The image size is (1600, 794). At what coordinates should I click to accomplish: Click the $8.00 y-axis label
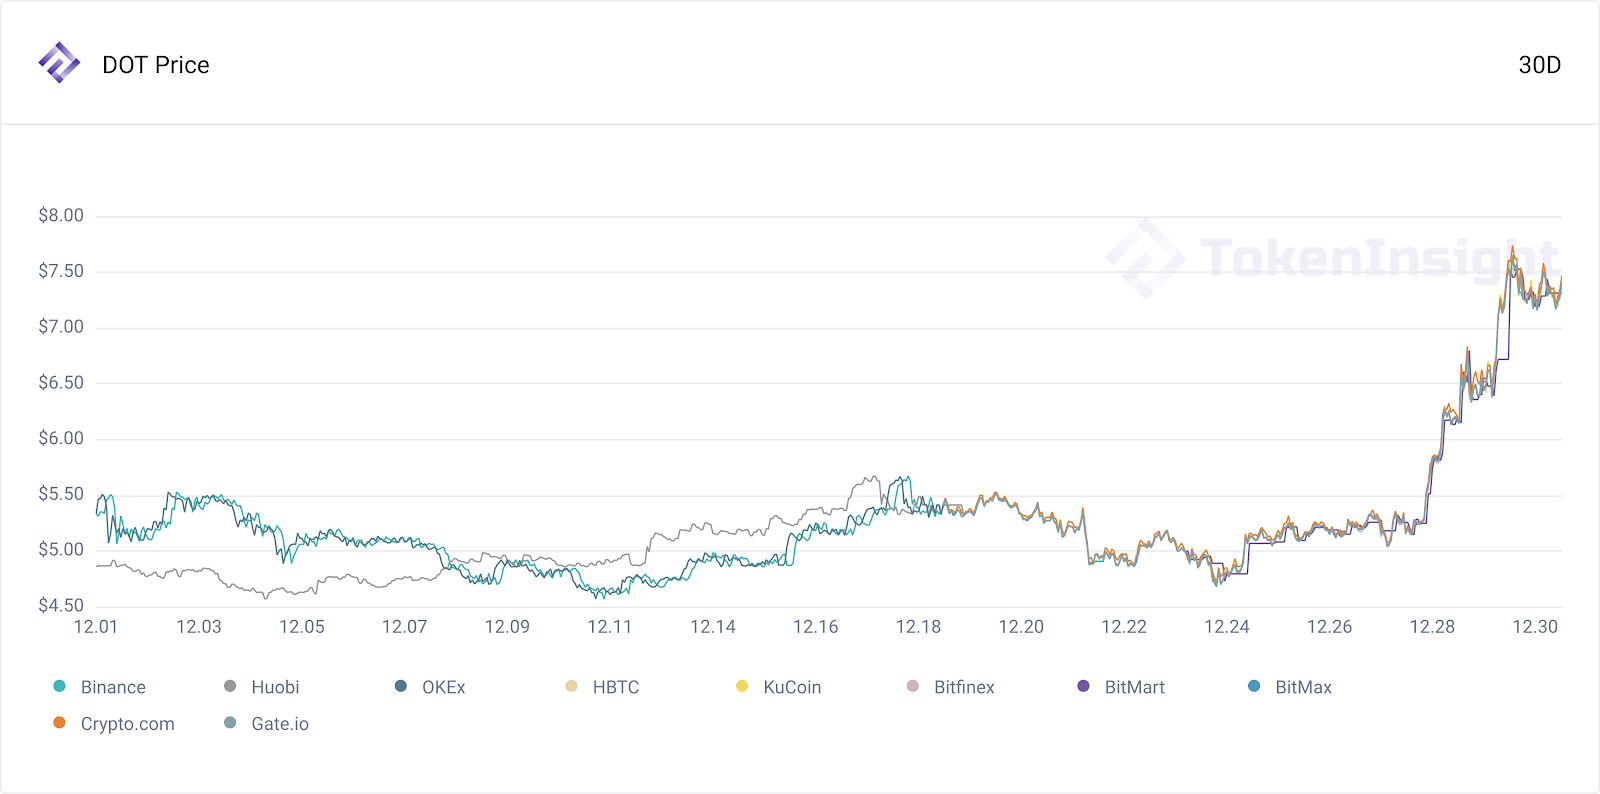61,215
